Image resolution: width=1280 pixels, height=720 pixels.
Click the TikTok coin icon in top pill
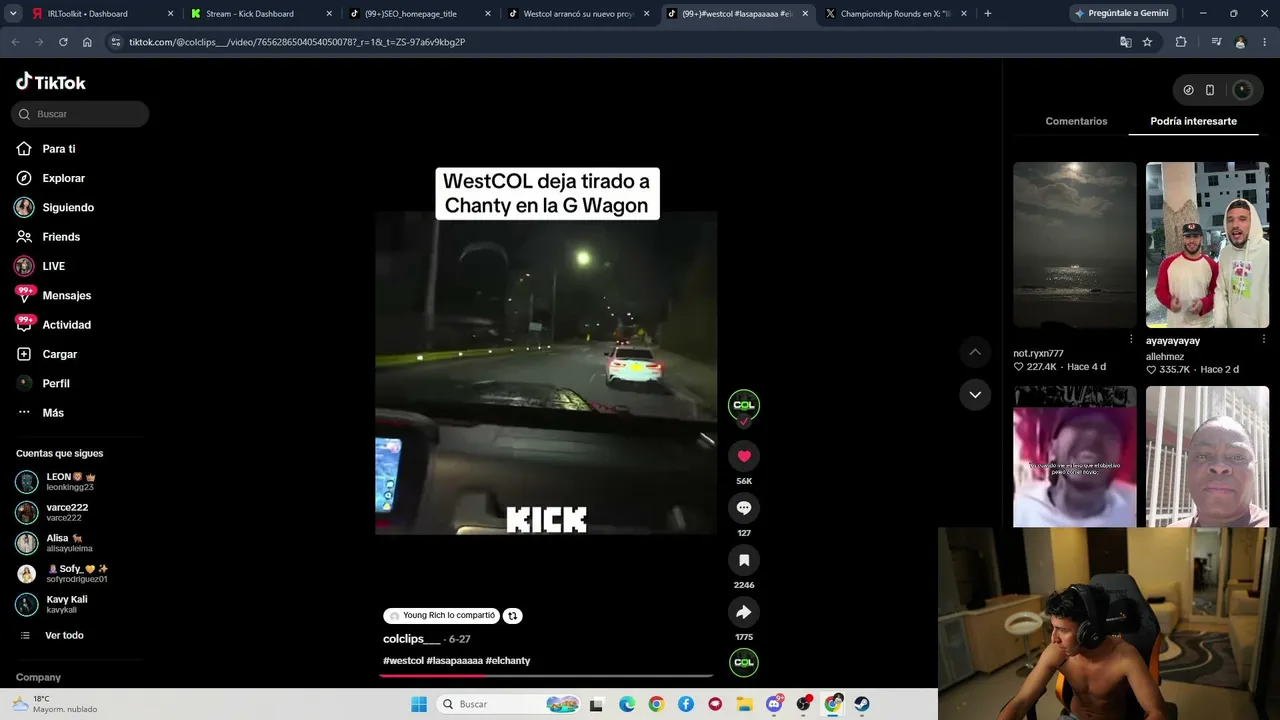coord(1188,90)
